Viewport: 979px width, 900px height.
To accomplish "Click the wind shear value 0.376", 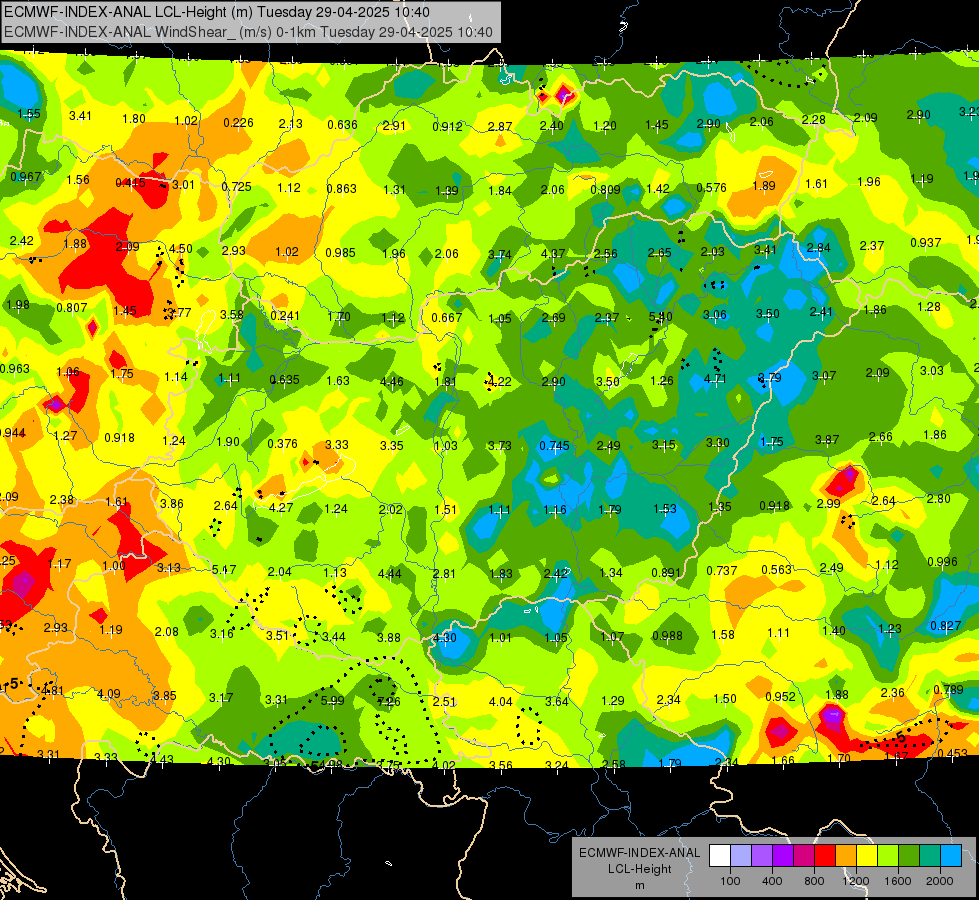I will click(x=282, y=443).
